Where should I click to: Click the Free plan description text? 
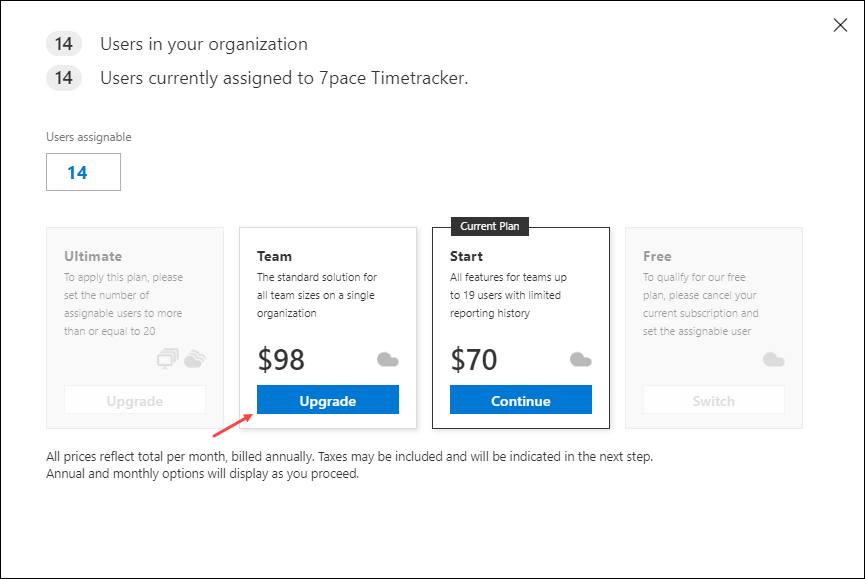tap(701, 304)
